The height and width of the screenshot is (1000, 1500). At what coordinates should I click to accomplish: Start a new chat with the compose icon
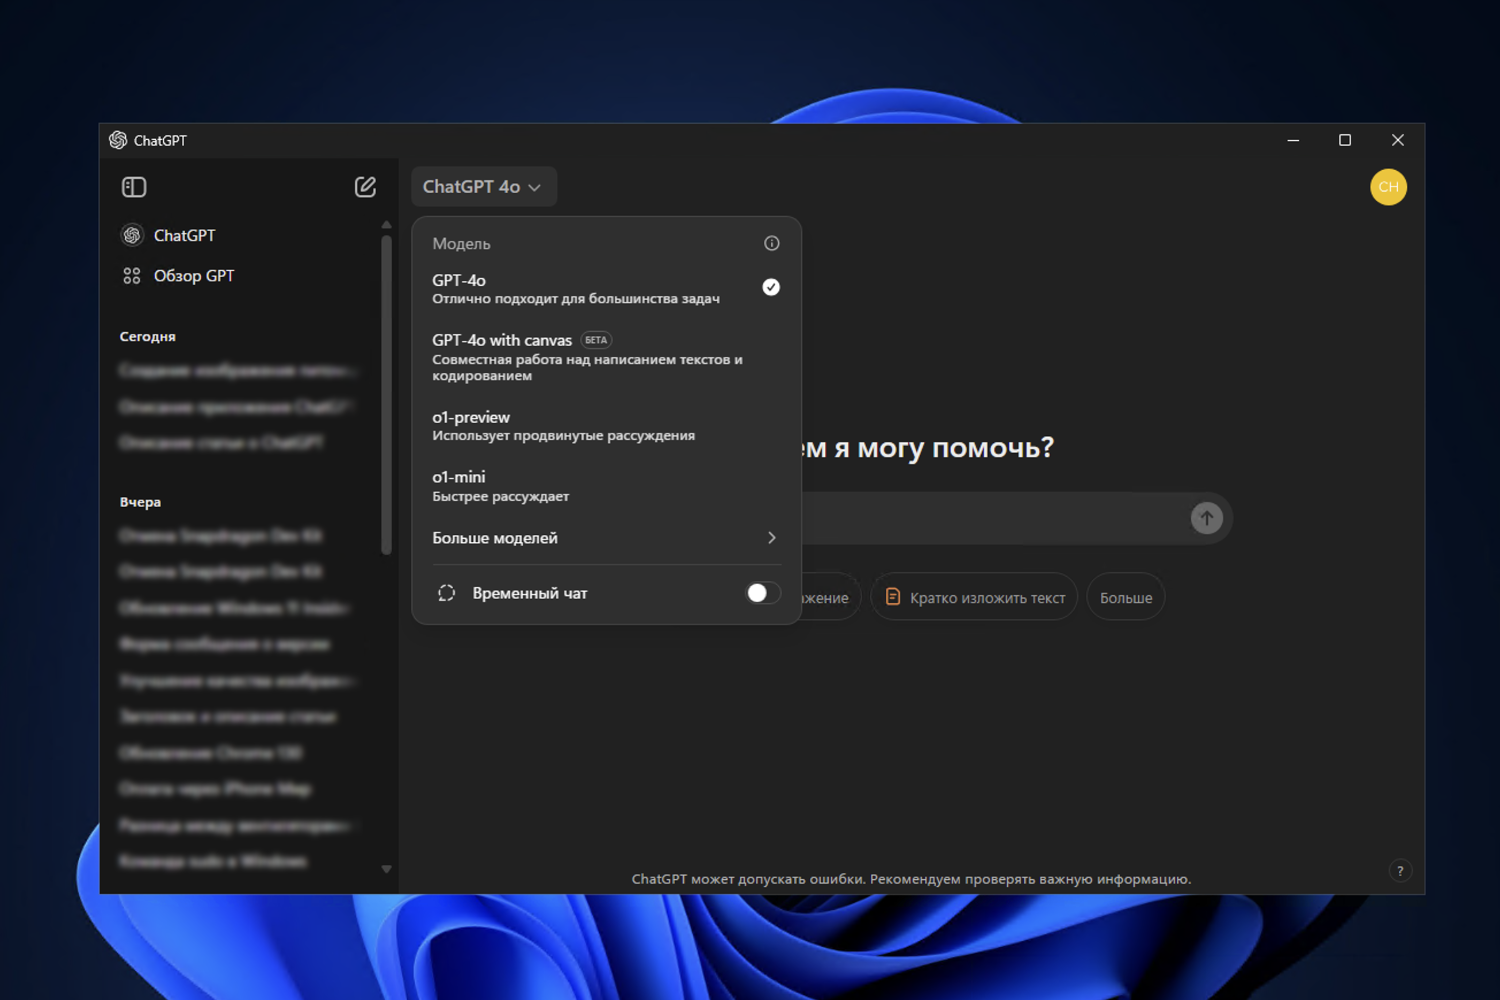click(365, 187)
